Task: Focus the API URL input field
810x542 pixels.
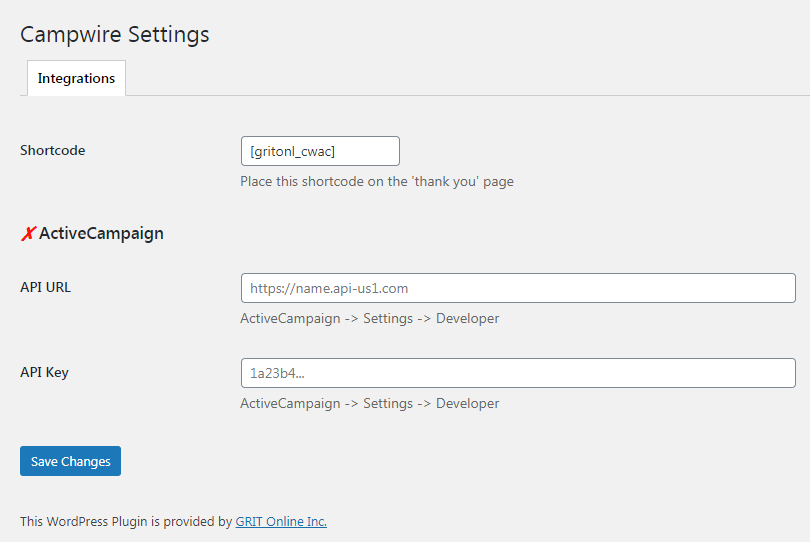Action: pos(517,288)
